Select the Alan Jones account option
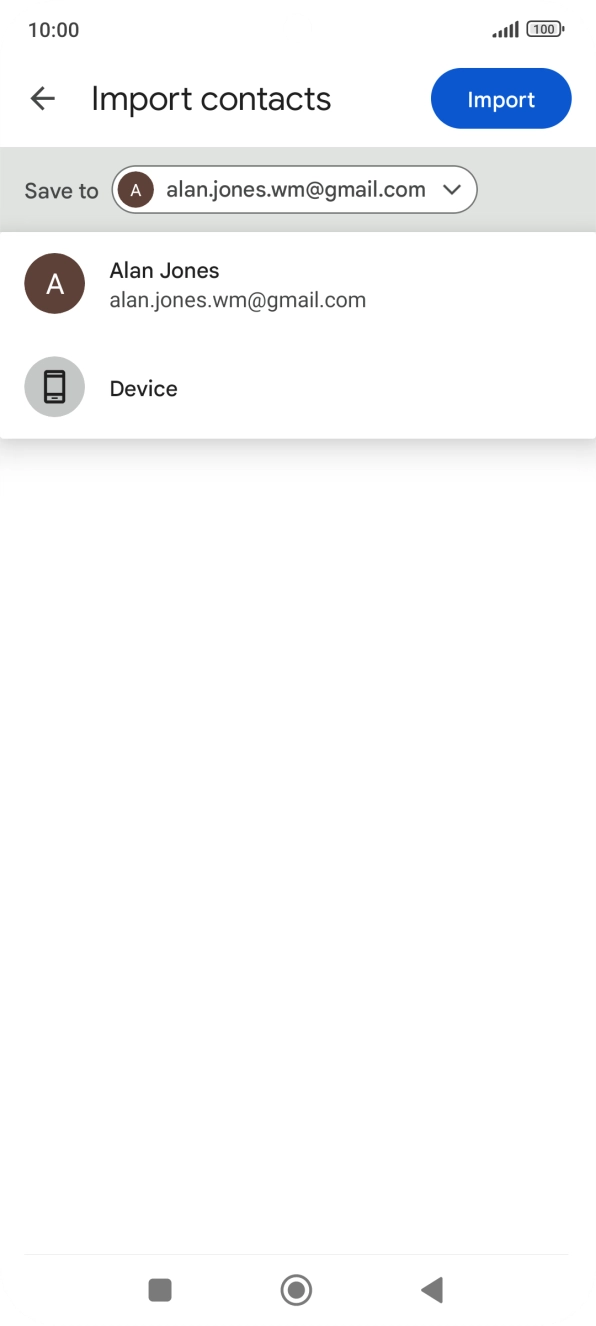The image size is (596, 1326). pyautogui.click(x=298, y=284)
